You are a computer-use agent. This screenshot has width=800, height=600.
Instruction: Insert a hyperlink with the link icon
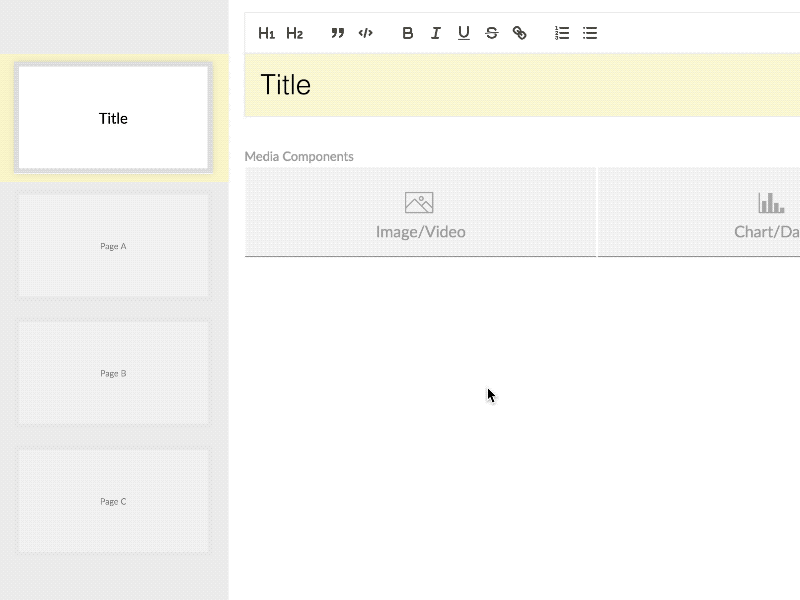(x=520, y=33)
